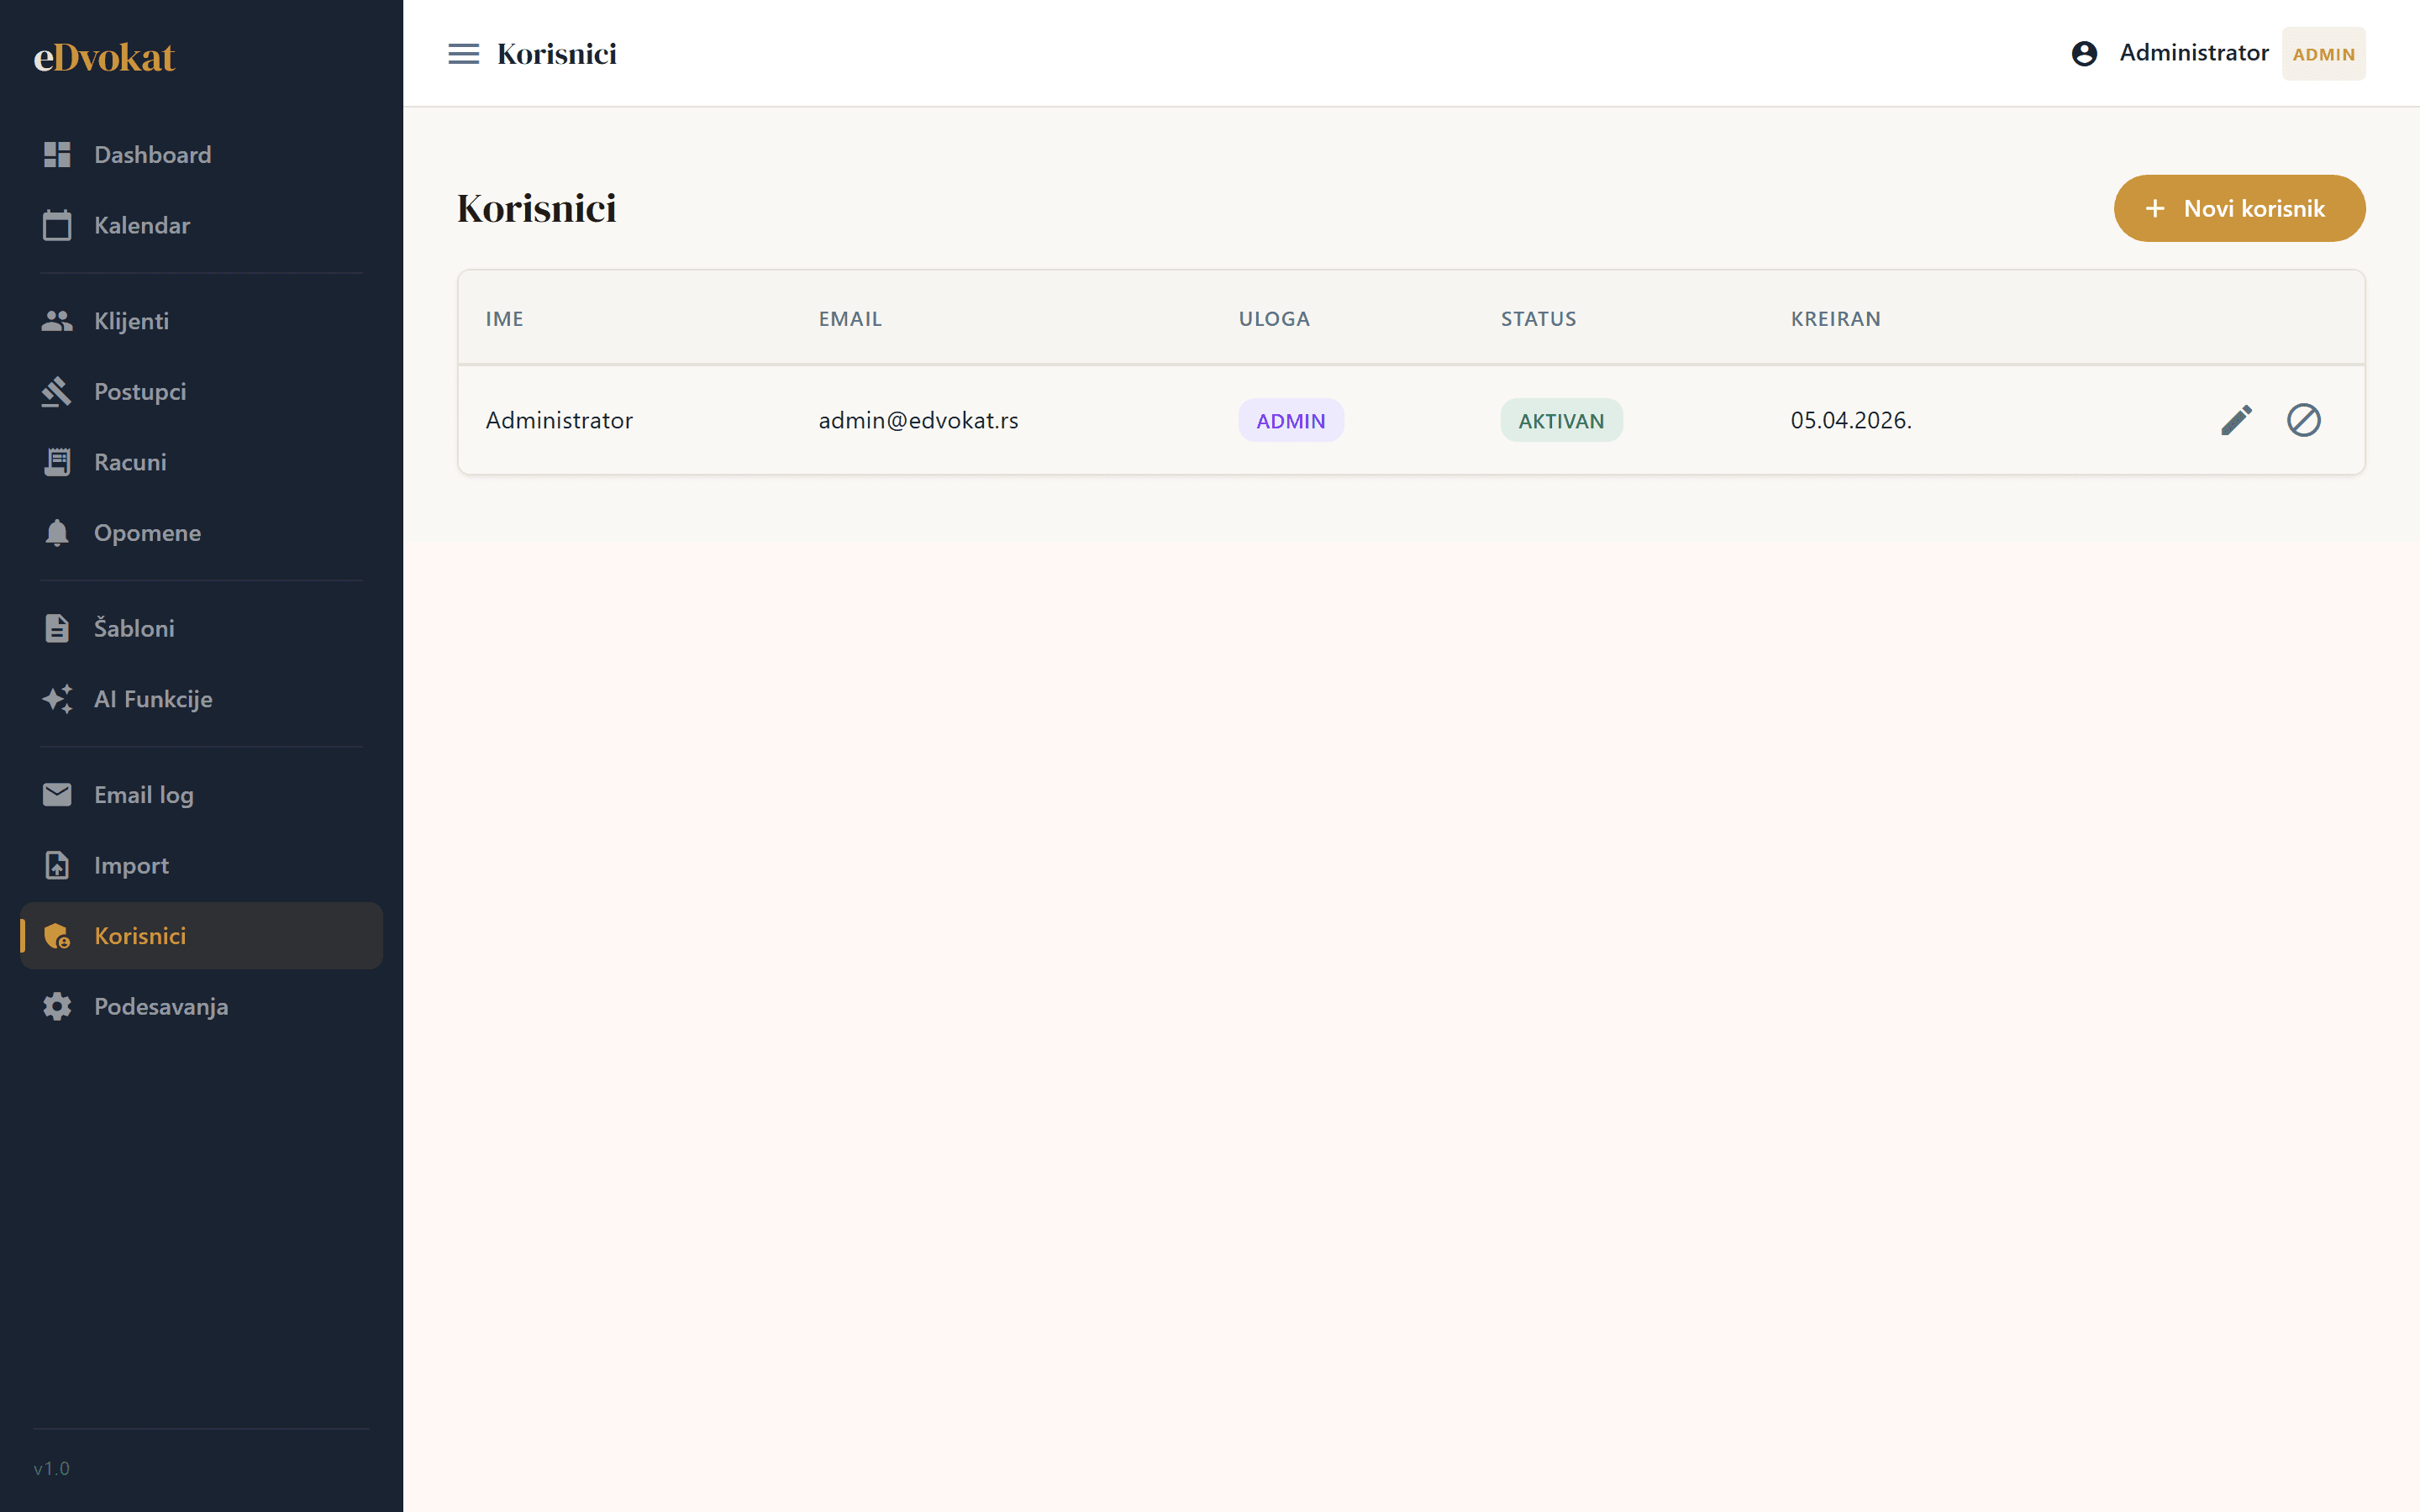Select Import in sidebar
Viewport: 2420px width, 1512px height.
pos(201,865)
